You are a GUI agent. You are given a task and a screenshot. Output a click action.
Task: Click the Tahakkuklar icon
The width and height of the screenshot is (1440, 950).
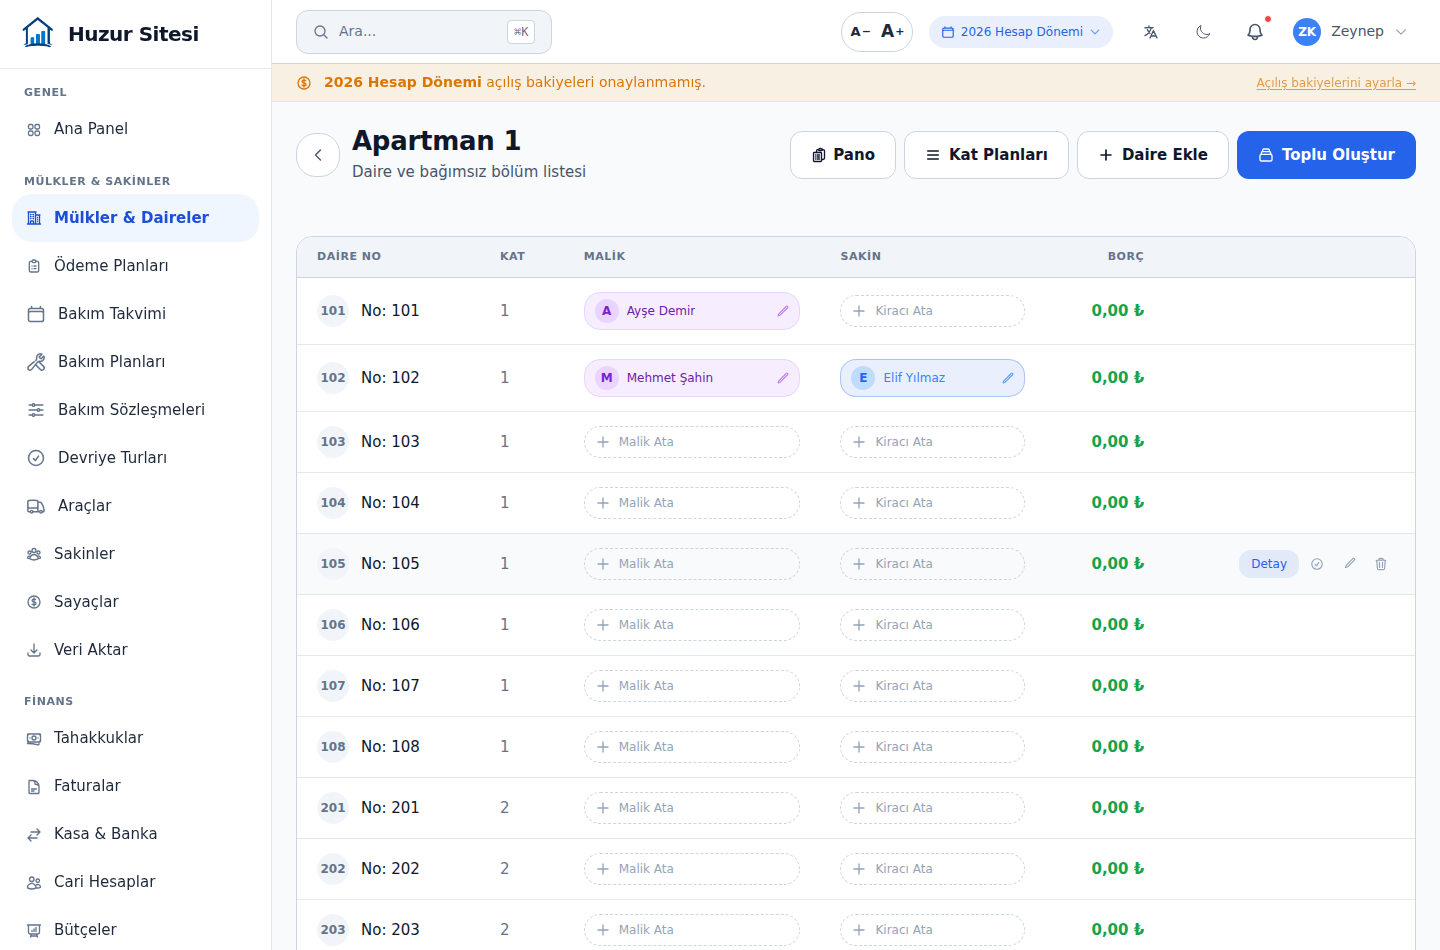coord(34,738)
